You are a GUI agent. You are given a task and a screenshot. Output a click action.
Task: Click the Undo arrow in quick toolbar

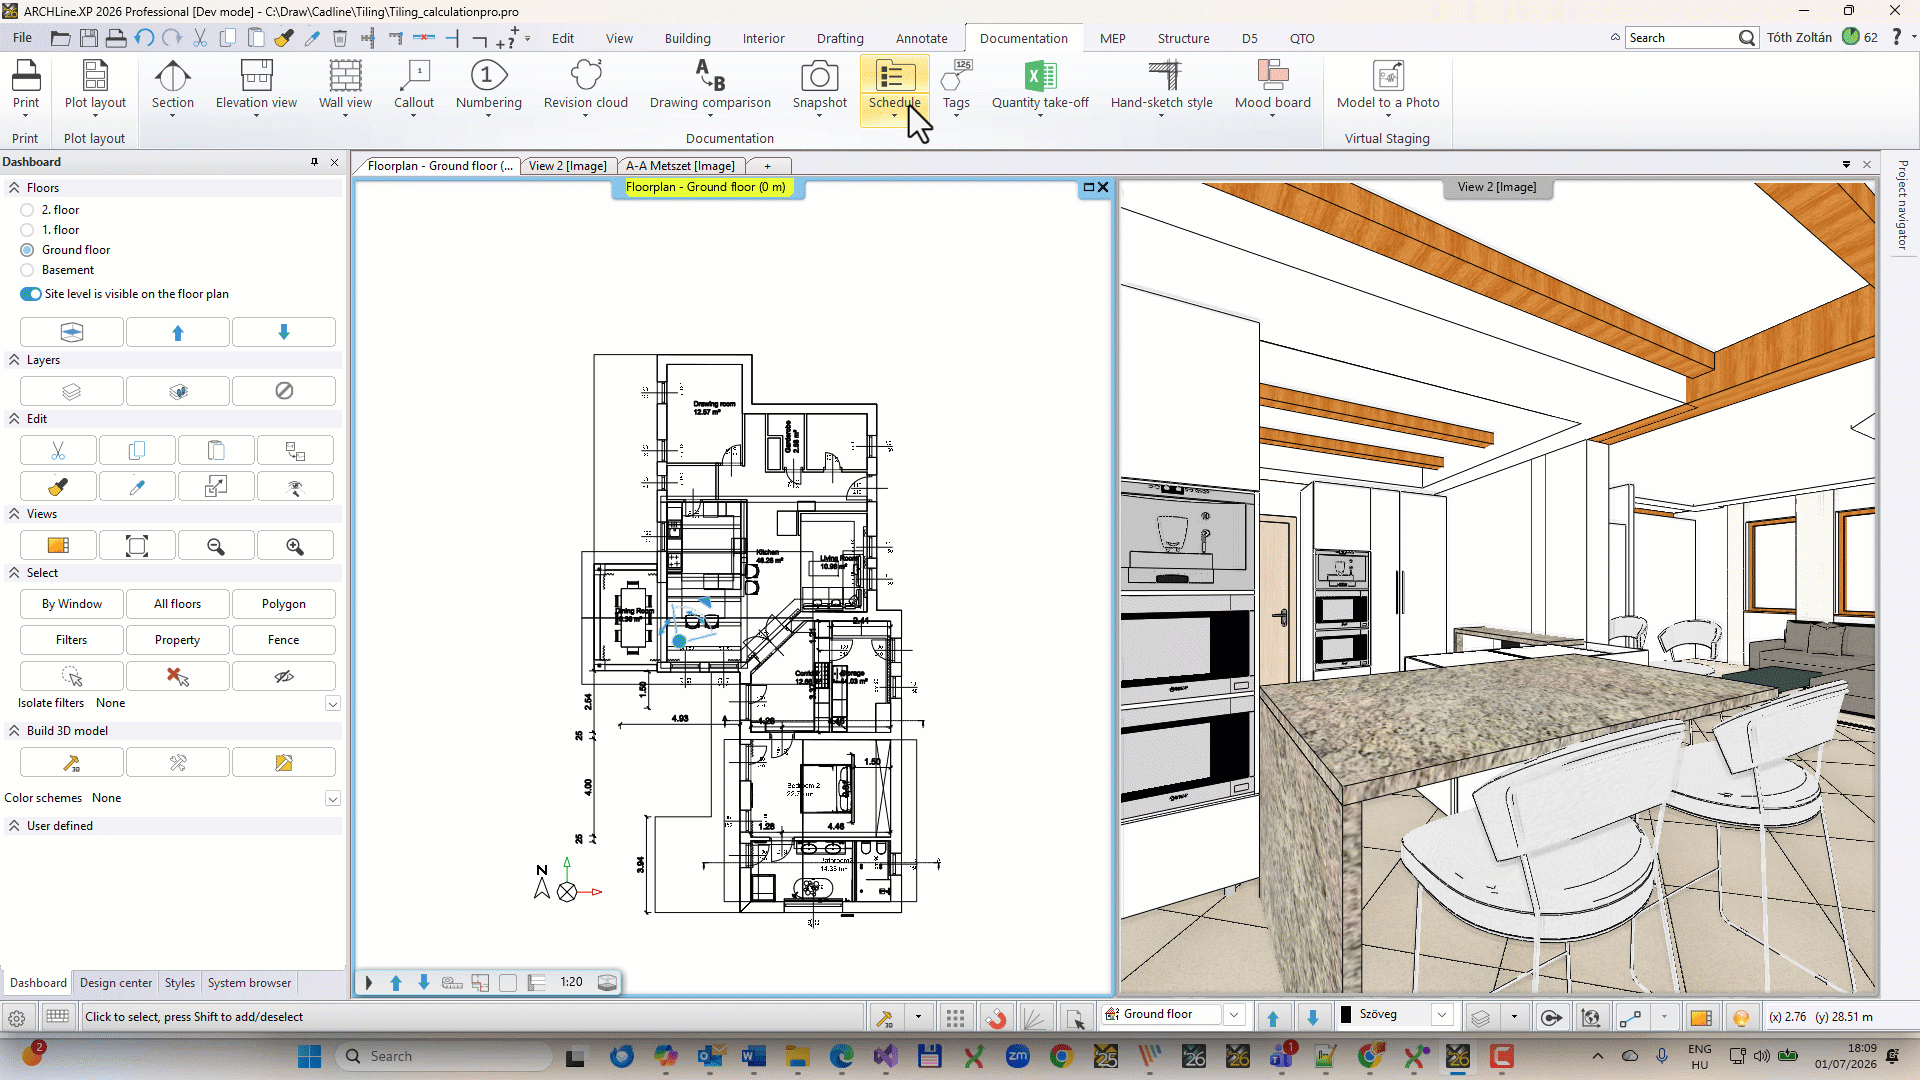tap(145, 38)
